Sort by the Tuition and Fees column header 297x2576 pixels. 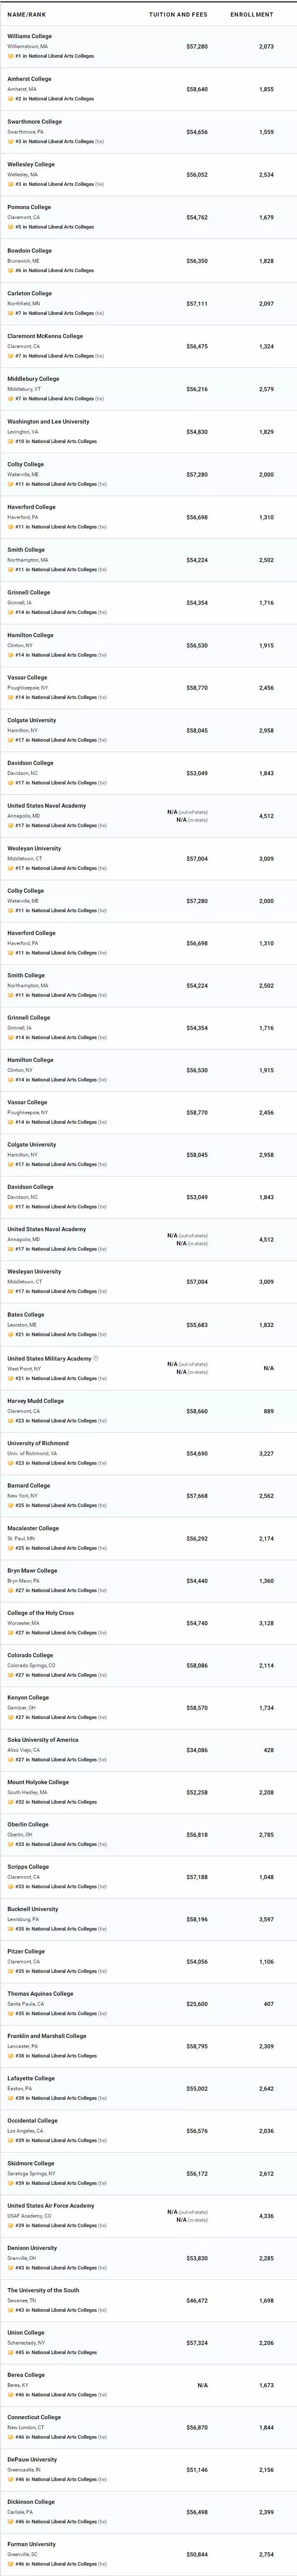(177, 15)
